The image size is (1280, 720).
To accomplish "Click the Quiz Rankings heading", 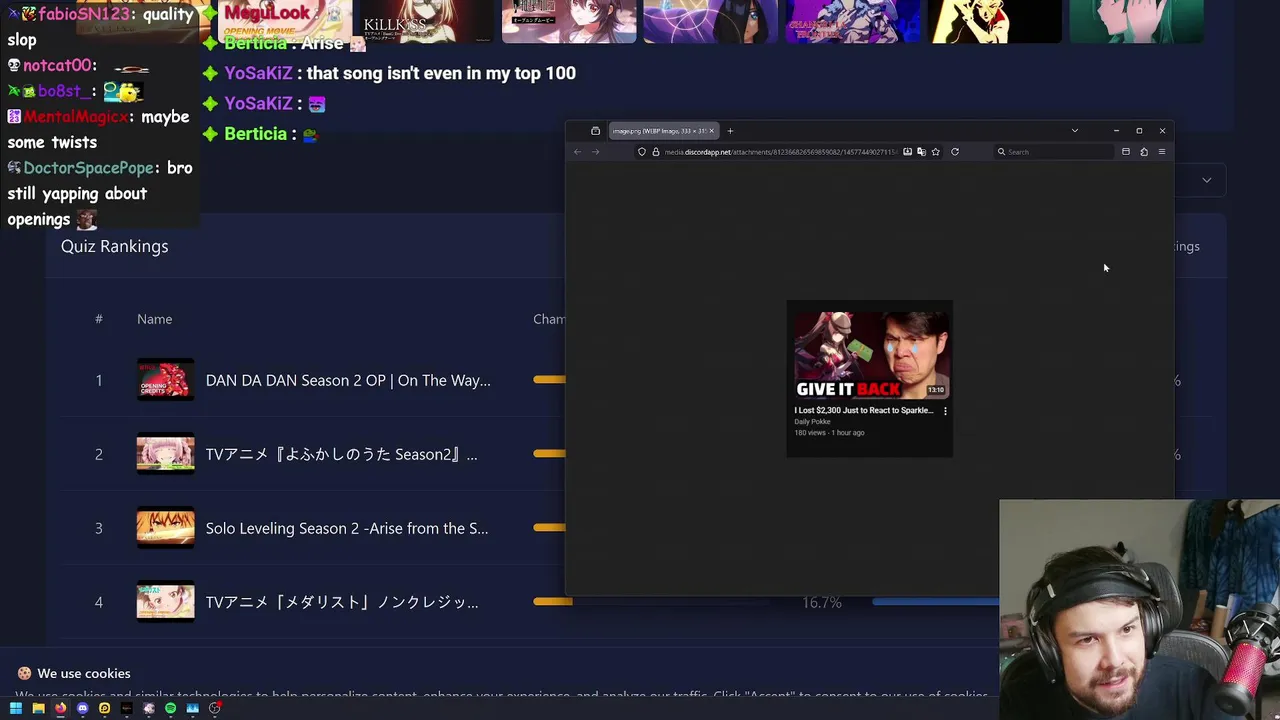I will tap(114, 246).
